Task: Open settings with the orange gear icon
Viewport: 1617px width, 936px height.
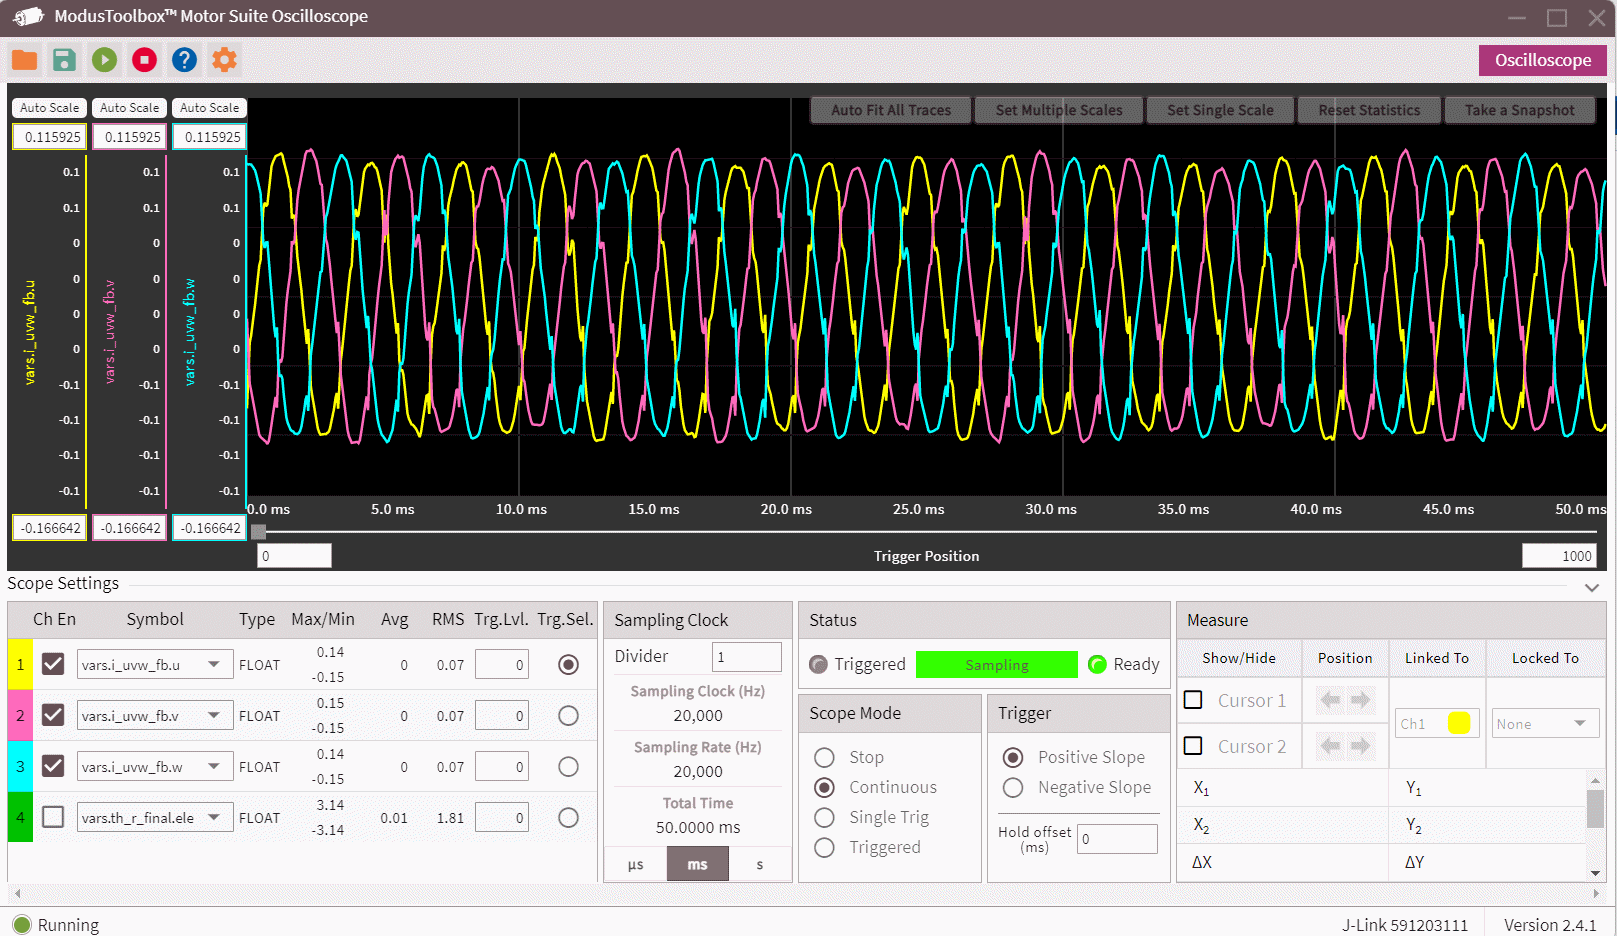Action: pyautogui.click(x=224, y=60)
